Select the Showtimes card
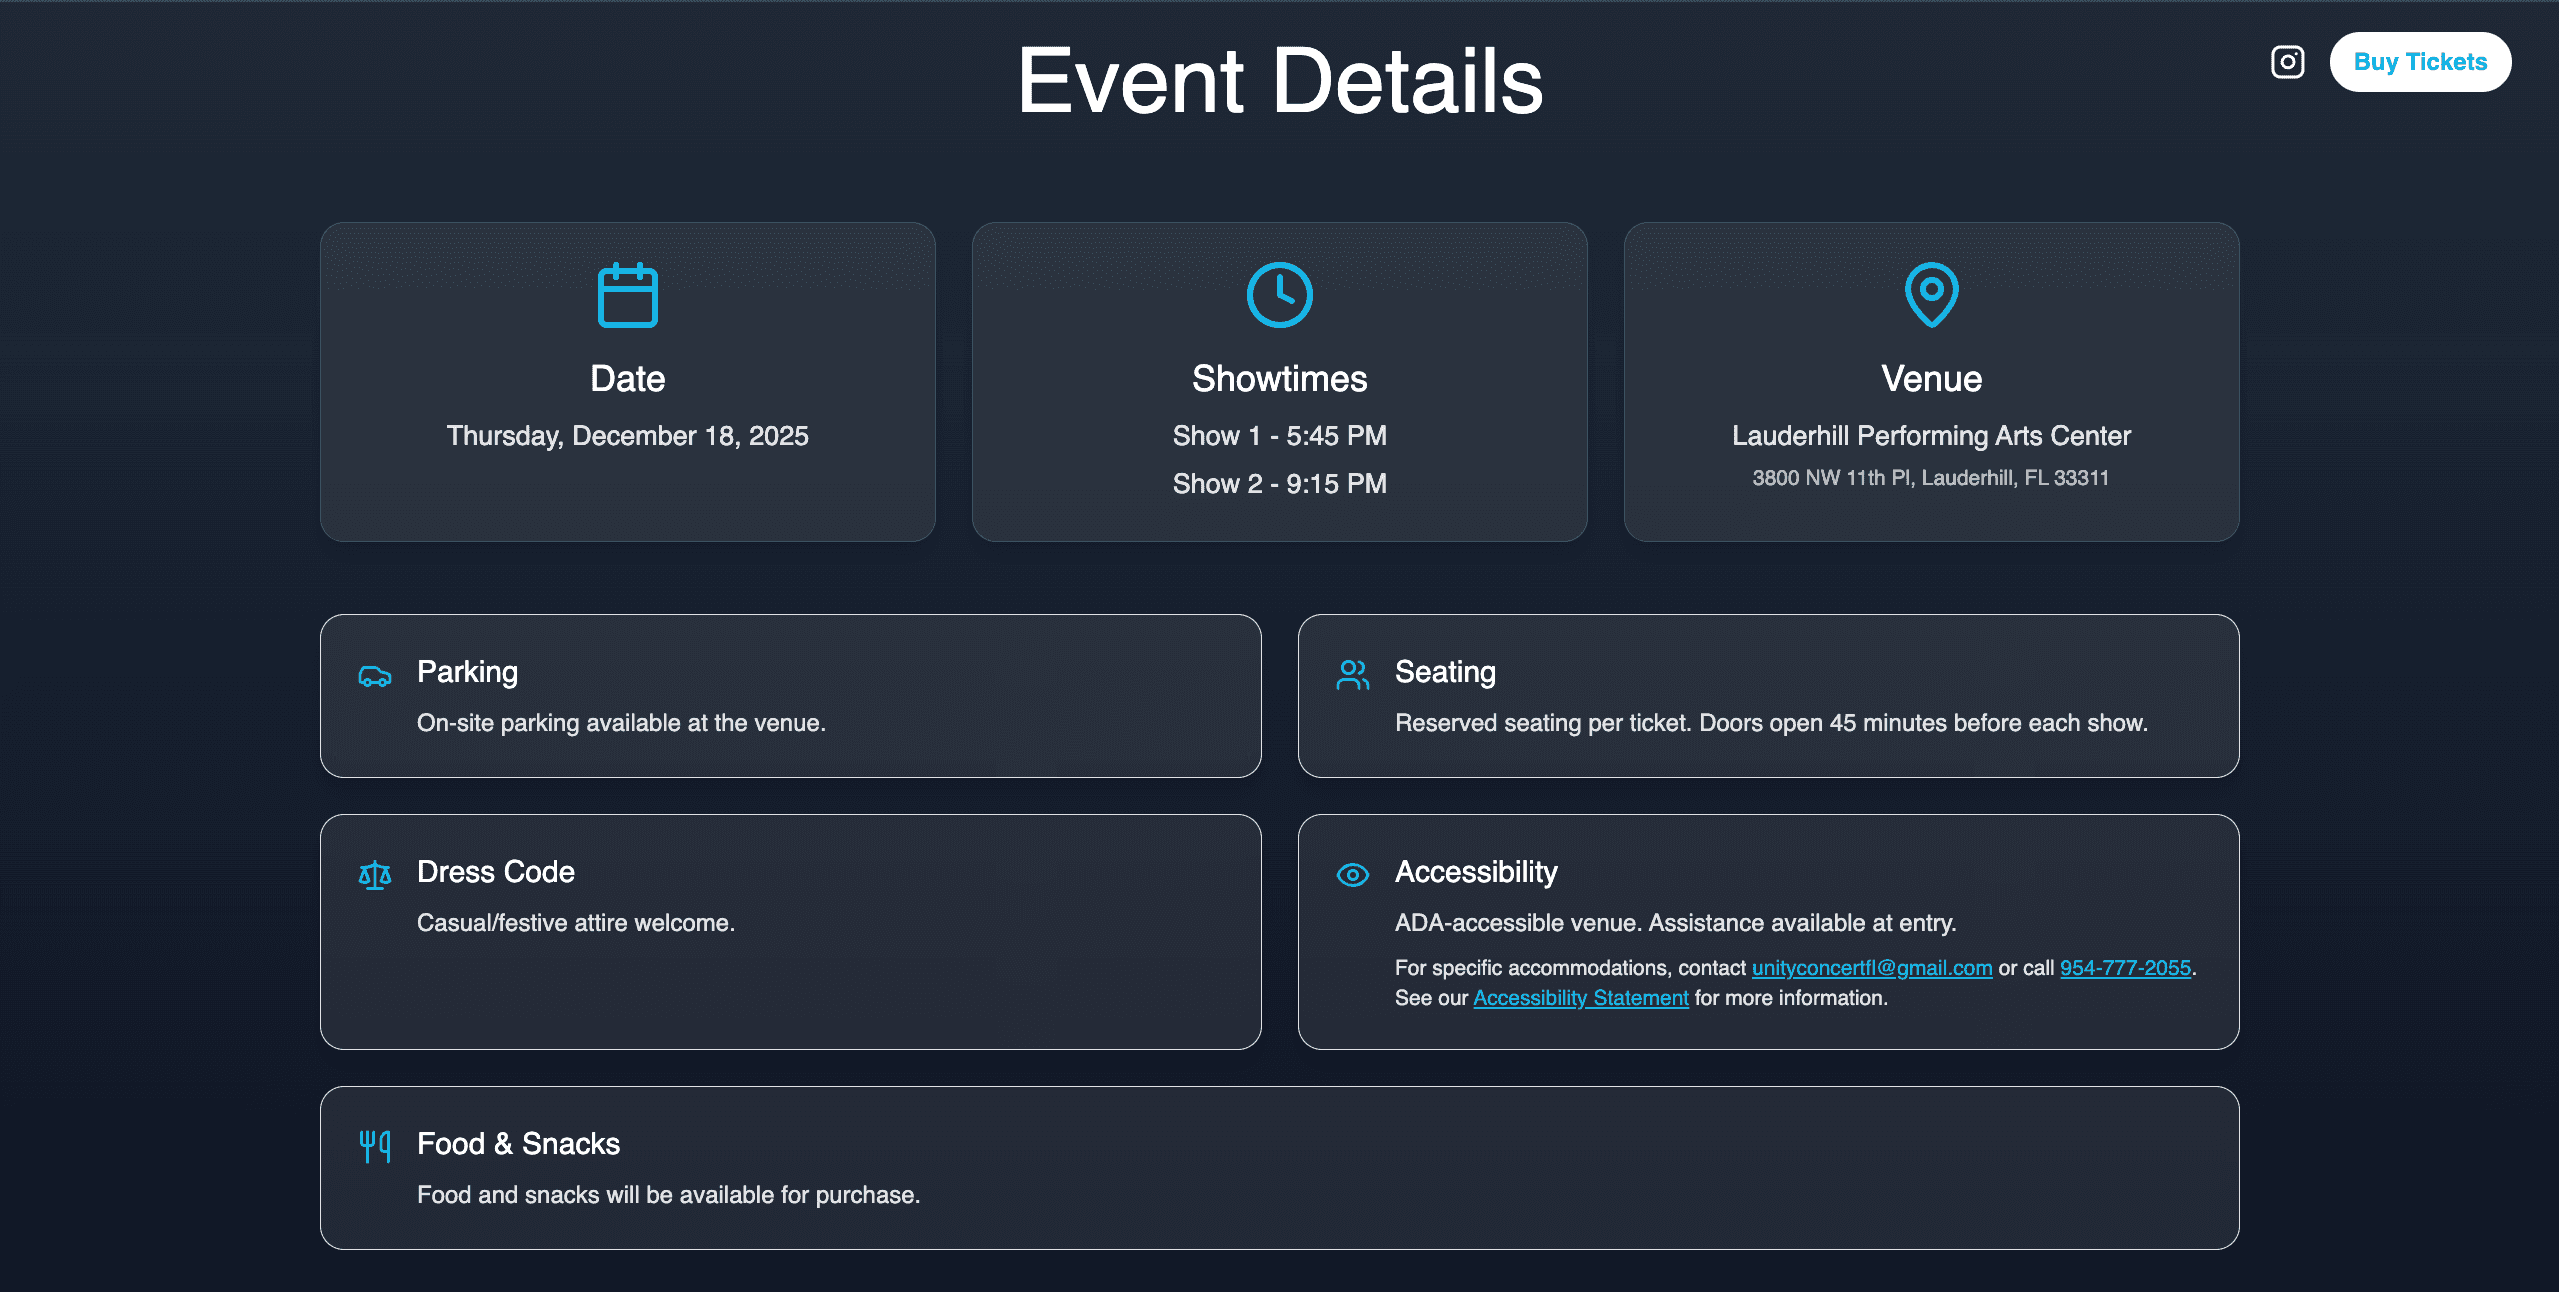The image size is (2559, 1292). (x=1280, y=382)
